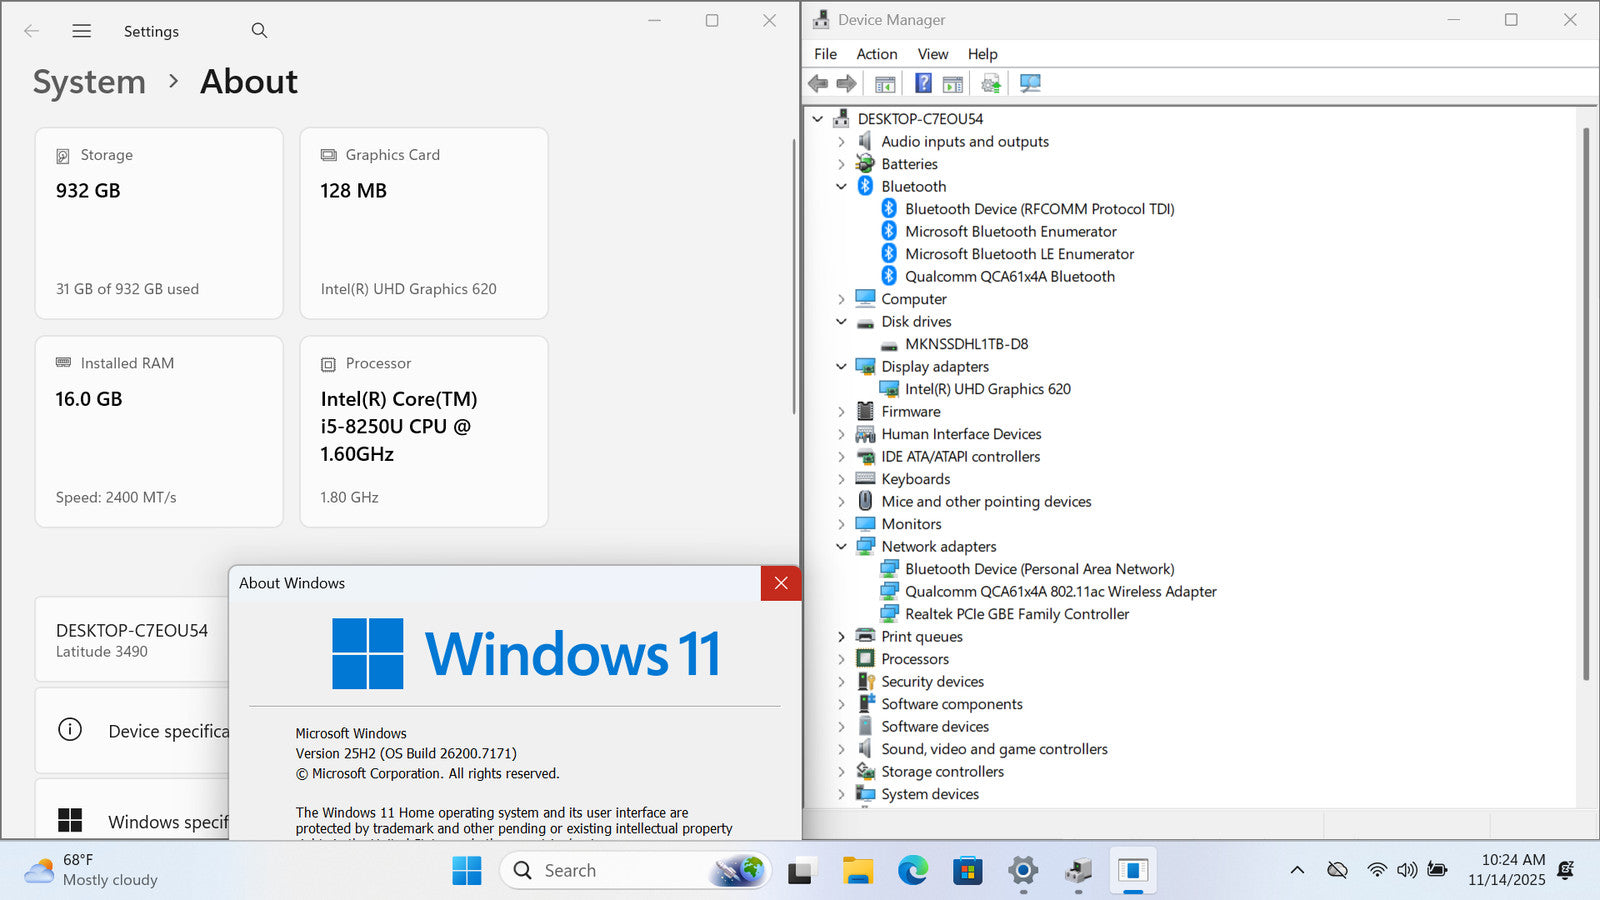Image resolution: width=1600 pixels, height=900 pixels.
Task: Click the blue Help question mark toolbar icon
Action: coord(923,84)
